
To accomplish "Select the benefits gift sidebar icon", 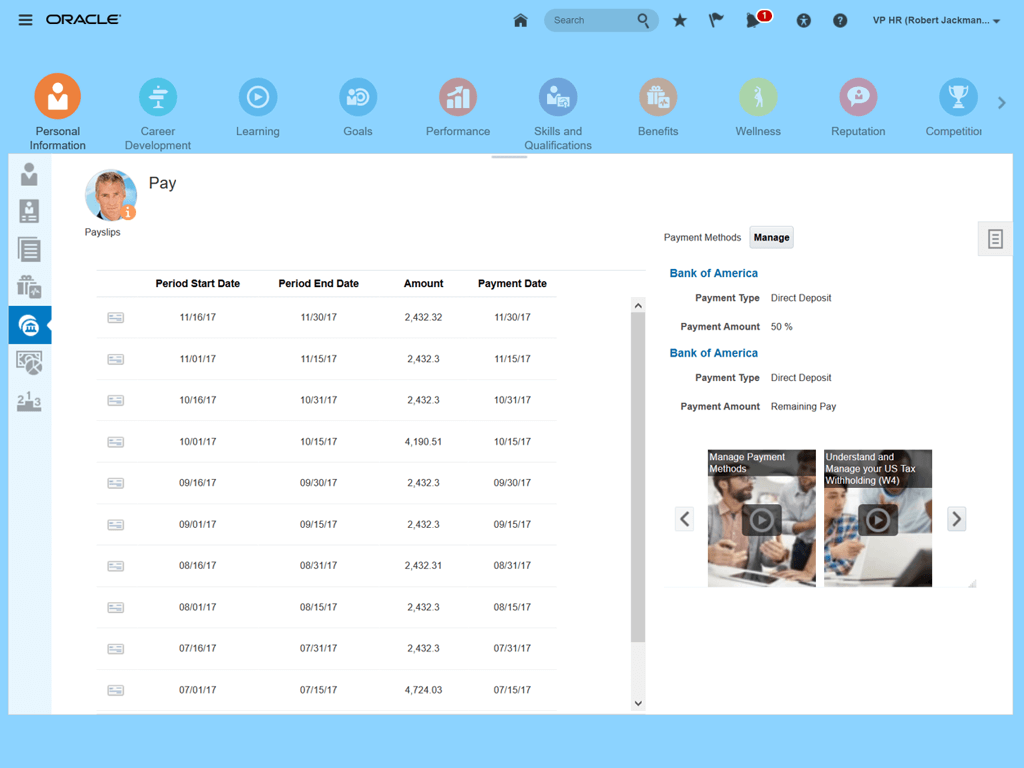I will pyautogui.click(x=29, y=287).
